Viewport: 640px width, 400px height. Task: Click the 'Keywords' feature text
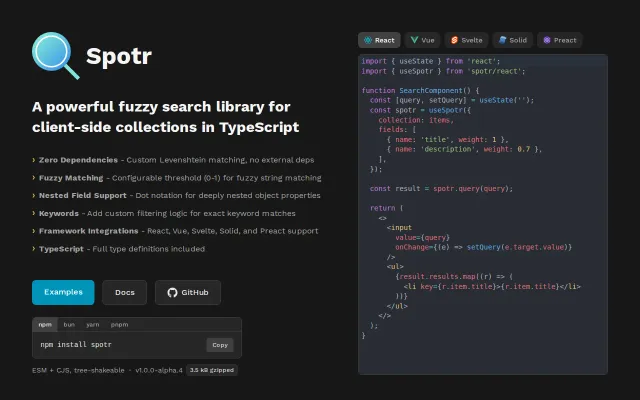(59, 213)
